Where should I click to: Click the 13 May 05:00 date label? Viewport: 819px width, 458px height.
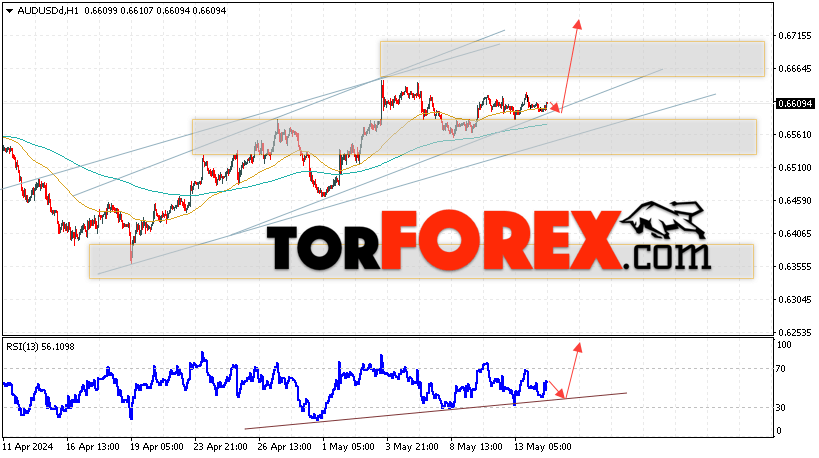tap(542, 447)
